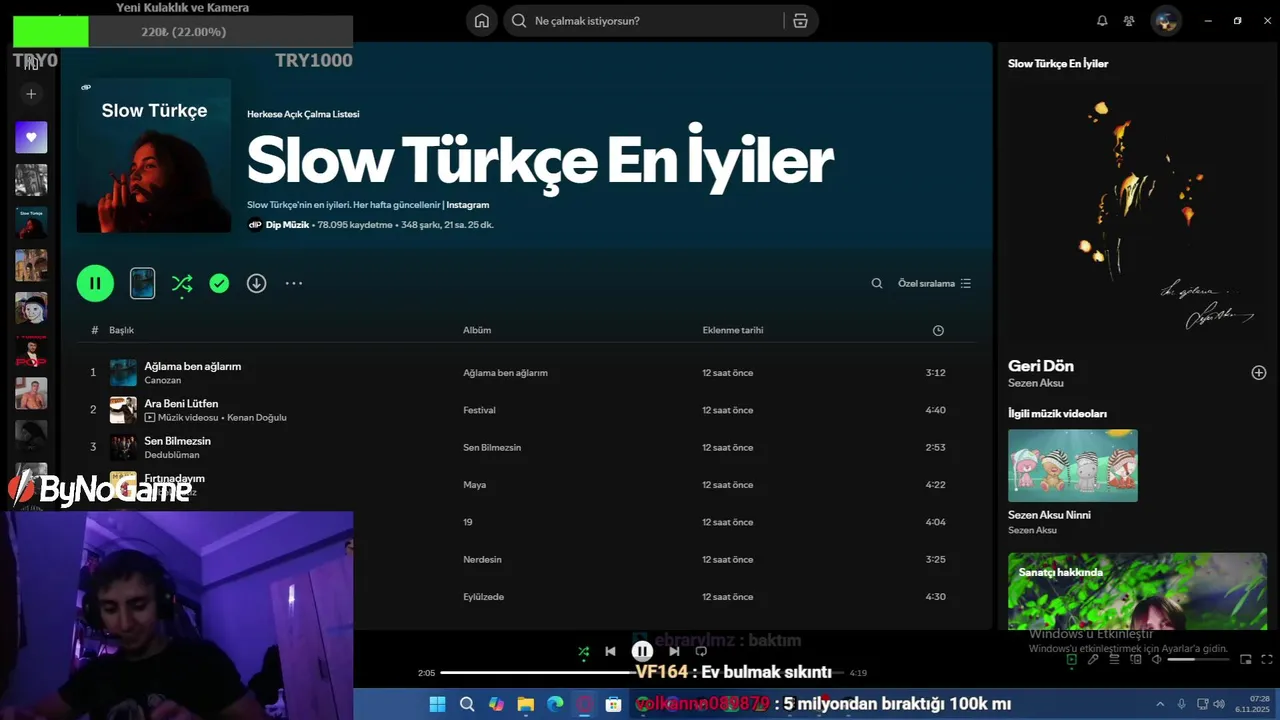Open the notifications bell icon
The width and height of the screenshot is (1280, 720).
1102,21
